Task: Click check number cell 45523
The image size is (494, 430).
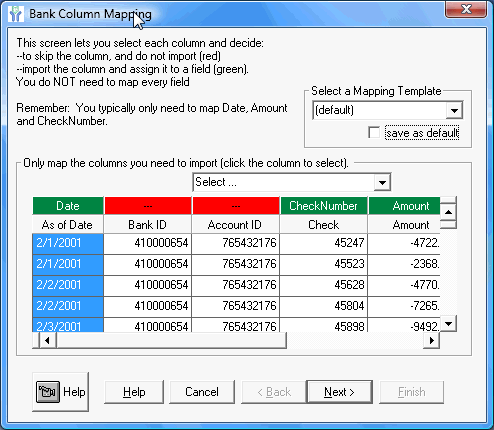Action: coord(324,265)
